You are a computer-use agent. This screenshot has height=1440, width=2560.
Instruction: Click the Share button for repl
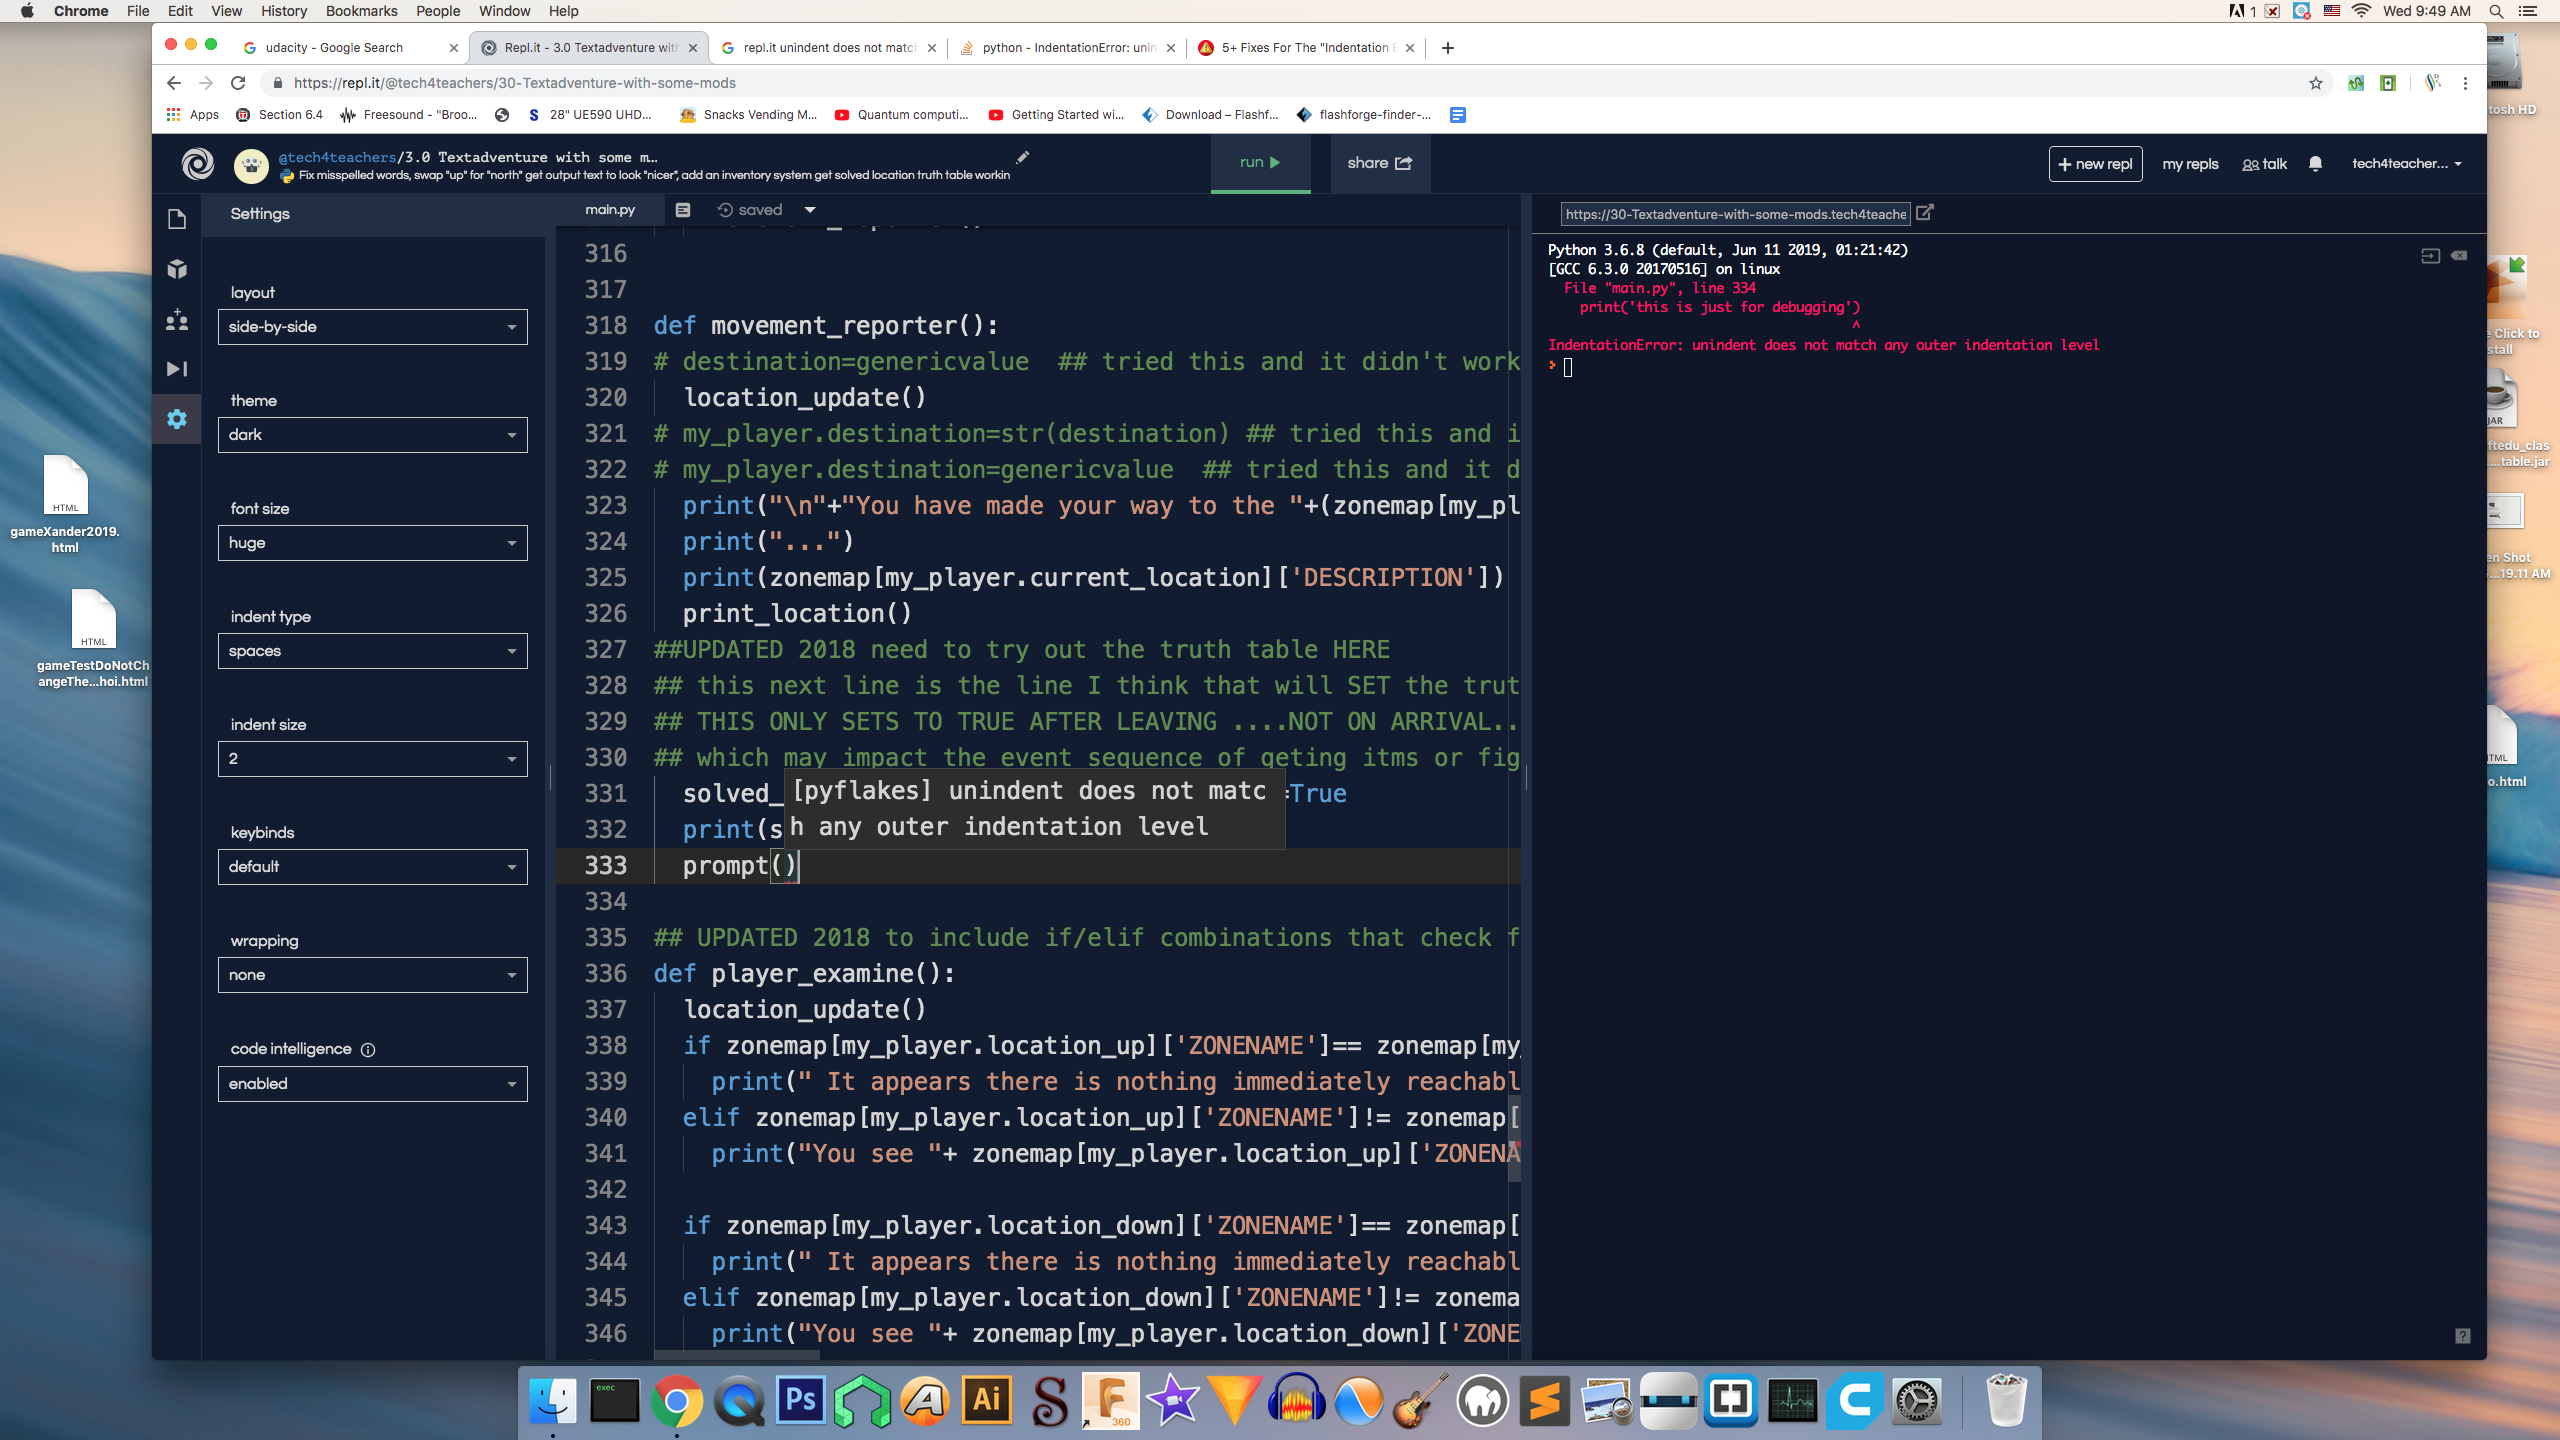1378,162
